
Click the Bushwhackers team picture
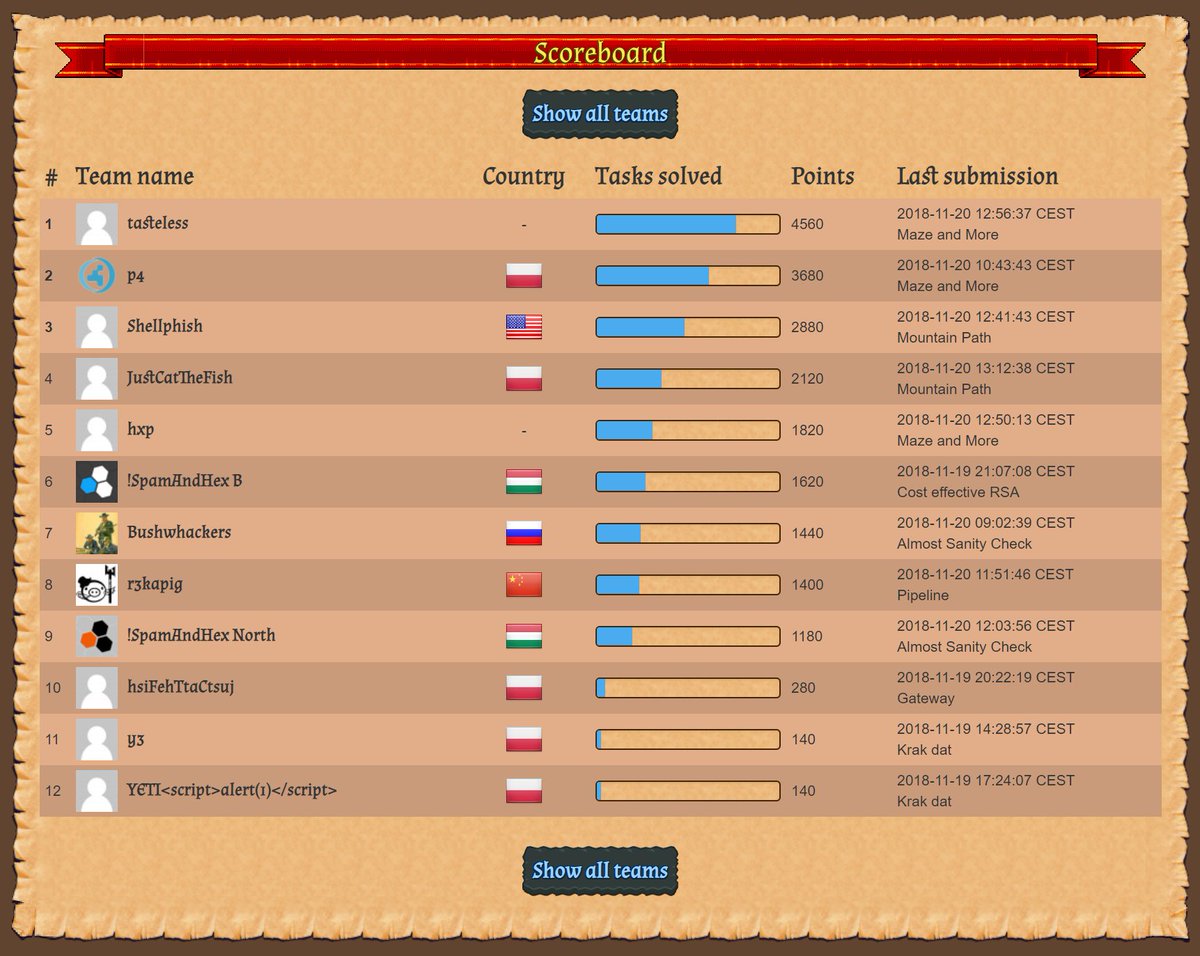(97, 533)
